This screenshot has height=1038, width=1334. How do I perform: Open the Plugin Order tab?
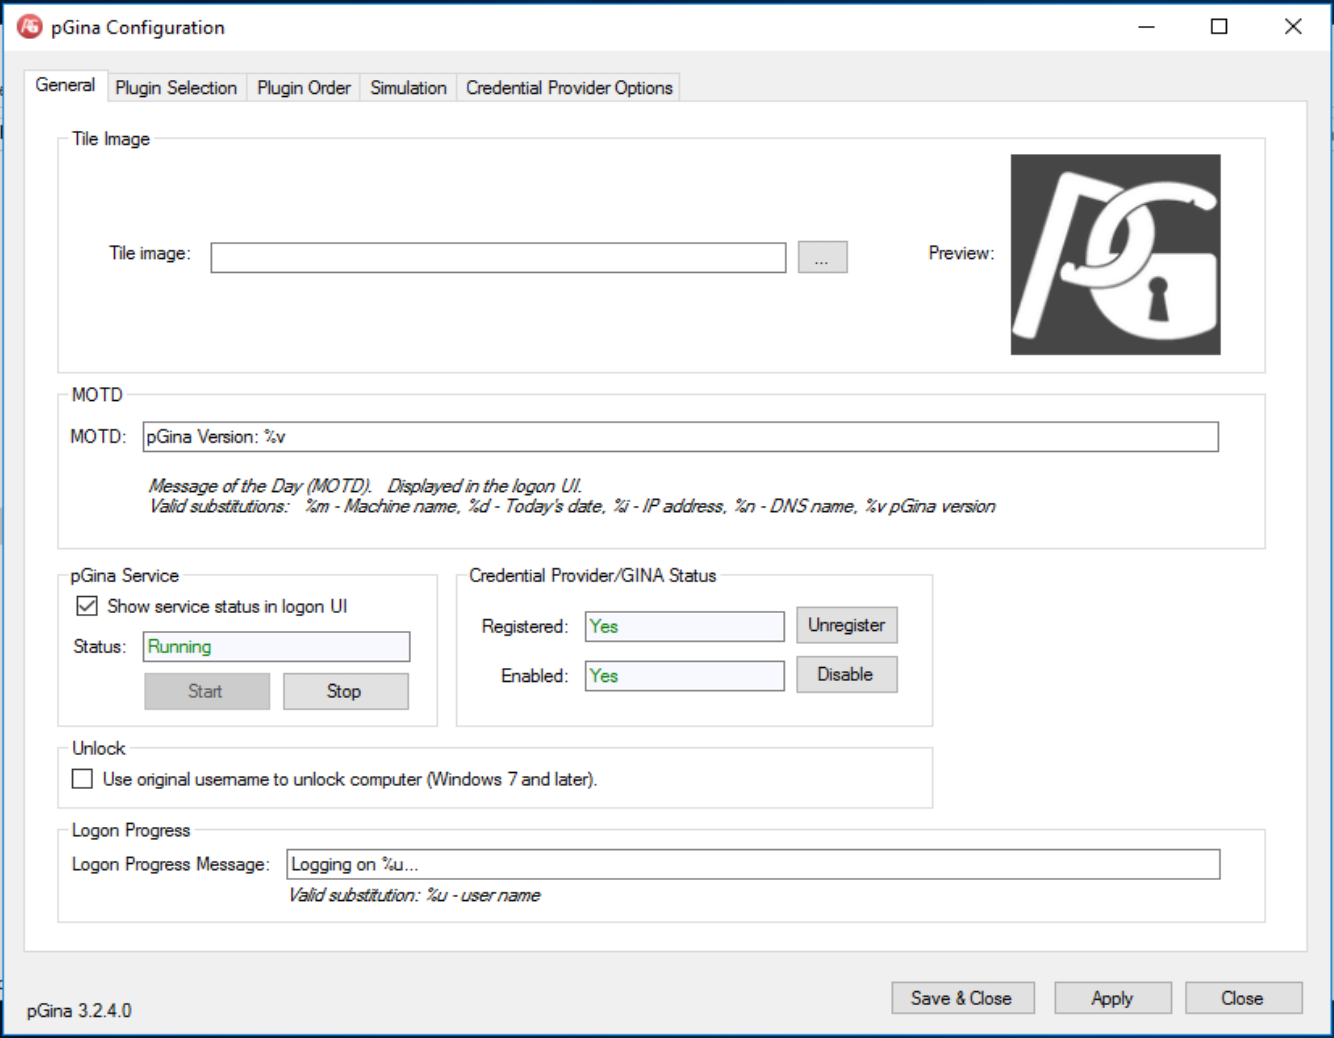(x=303, y=88)
